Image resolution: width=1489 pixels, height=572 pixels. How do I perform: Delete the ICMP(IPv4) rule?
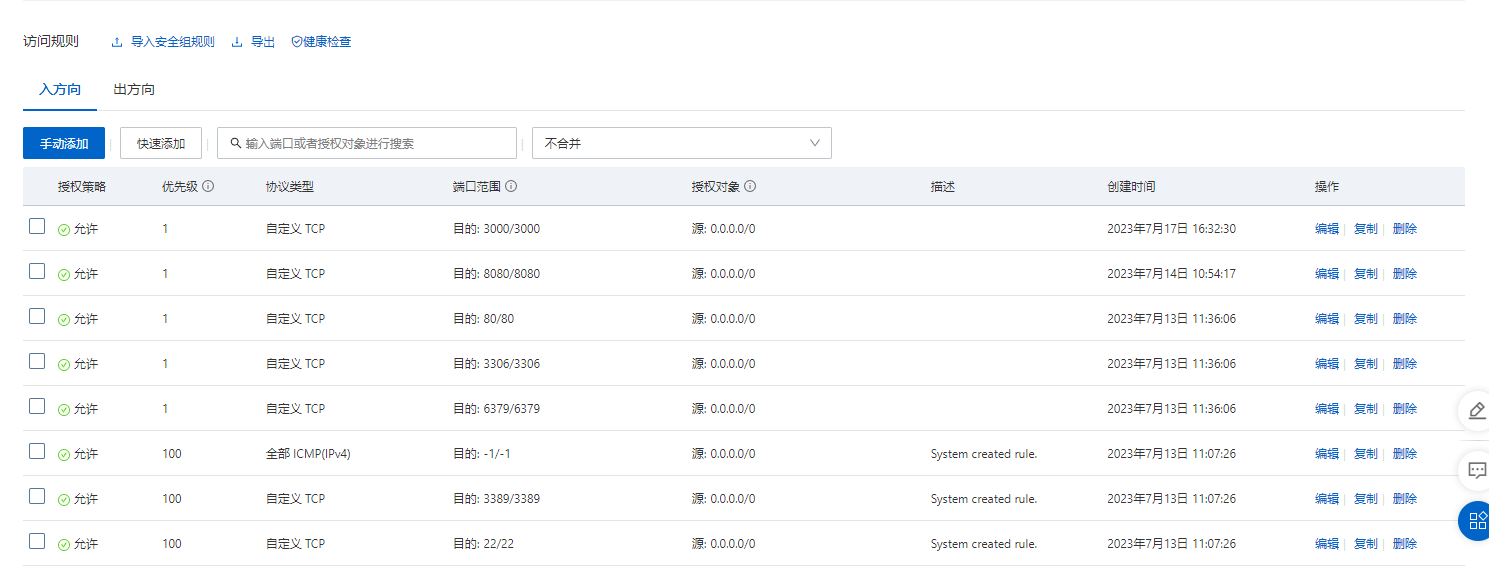pos(1405,454)
